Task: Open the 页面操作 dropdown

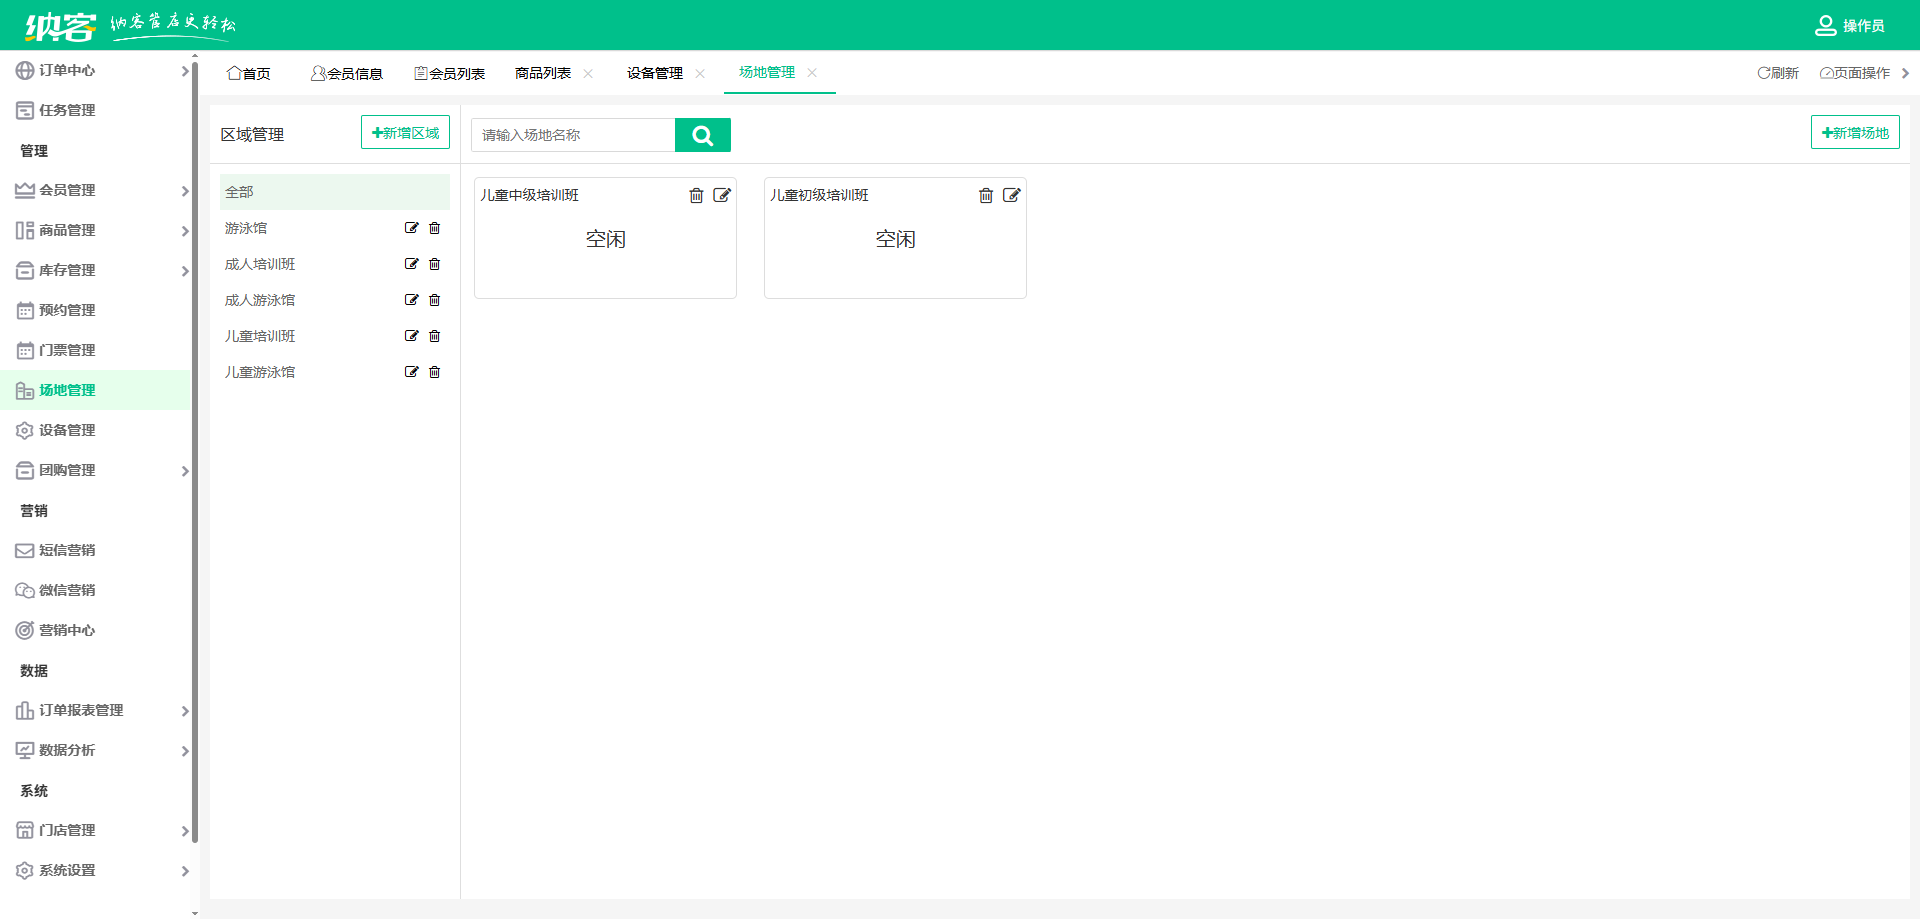Action: point(1855,73)
